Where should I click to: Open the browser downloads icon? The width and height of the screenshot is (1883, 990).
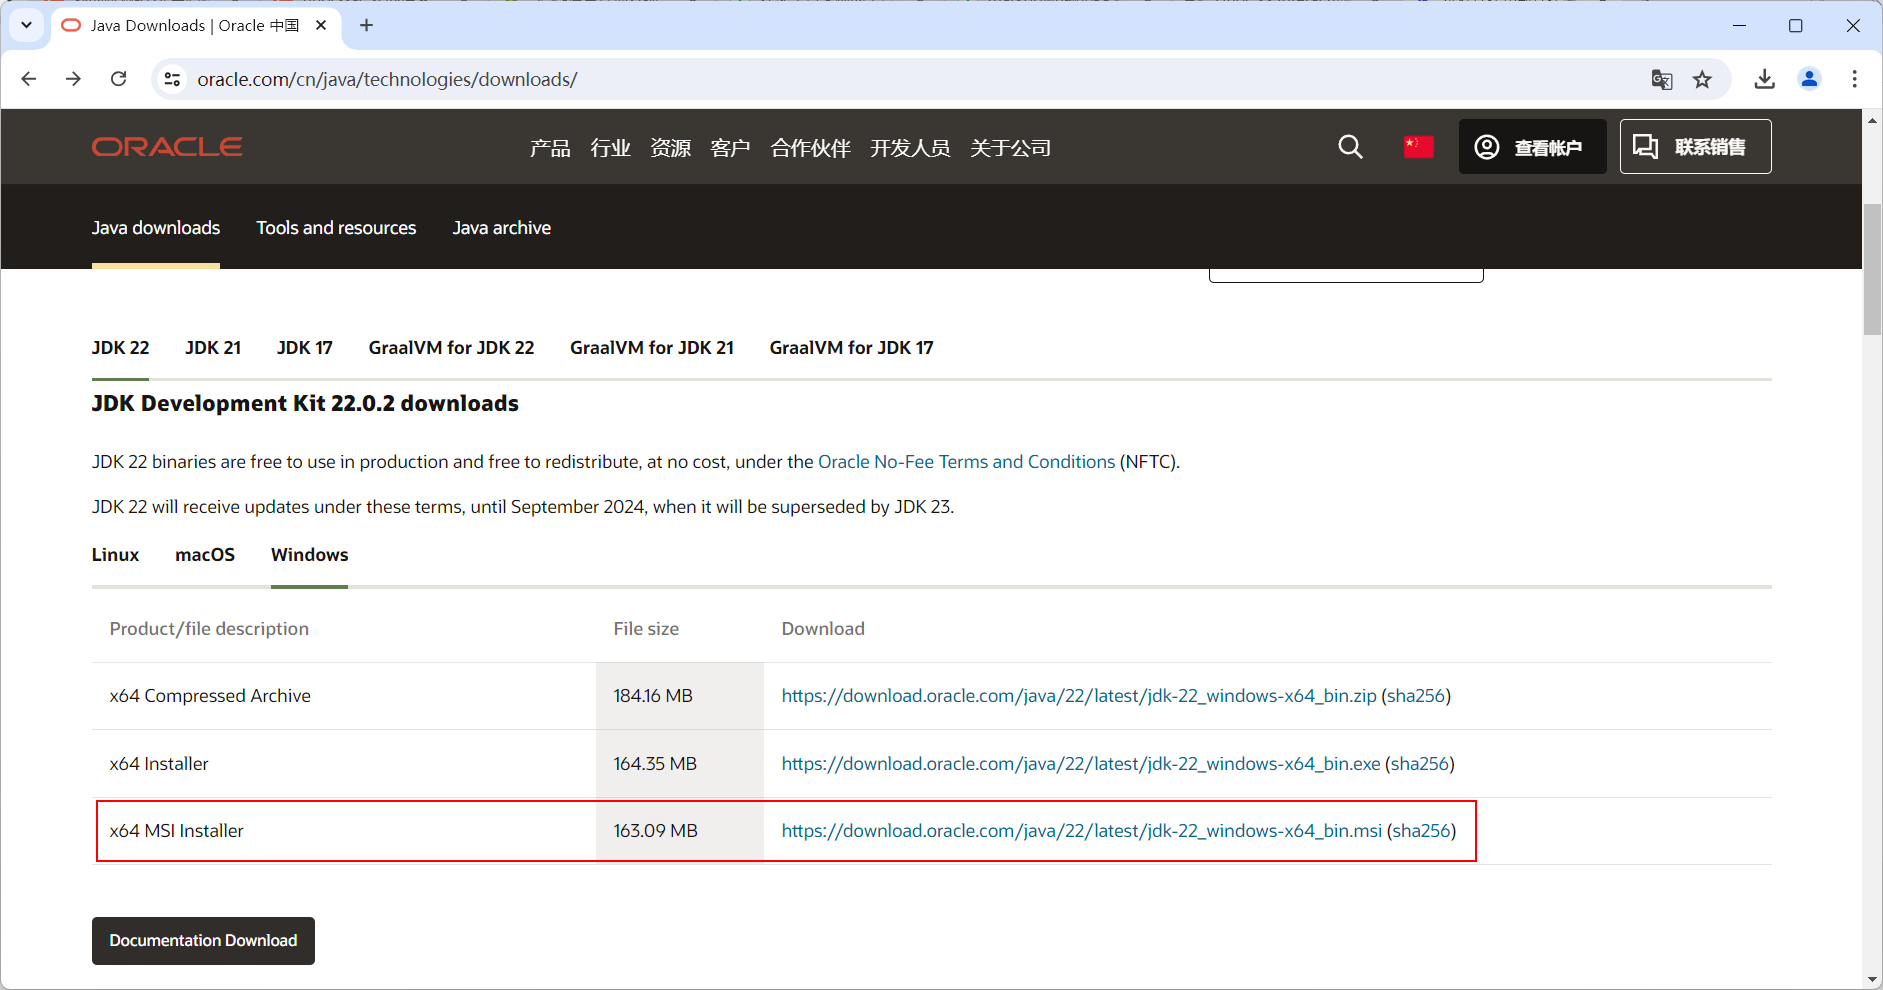tap(1765, 79)
